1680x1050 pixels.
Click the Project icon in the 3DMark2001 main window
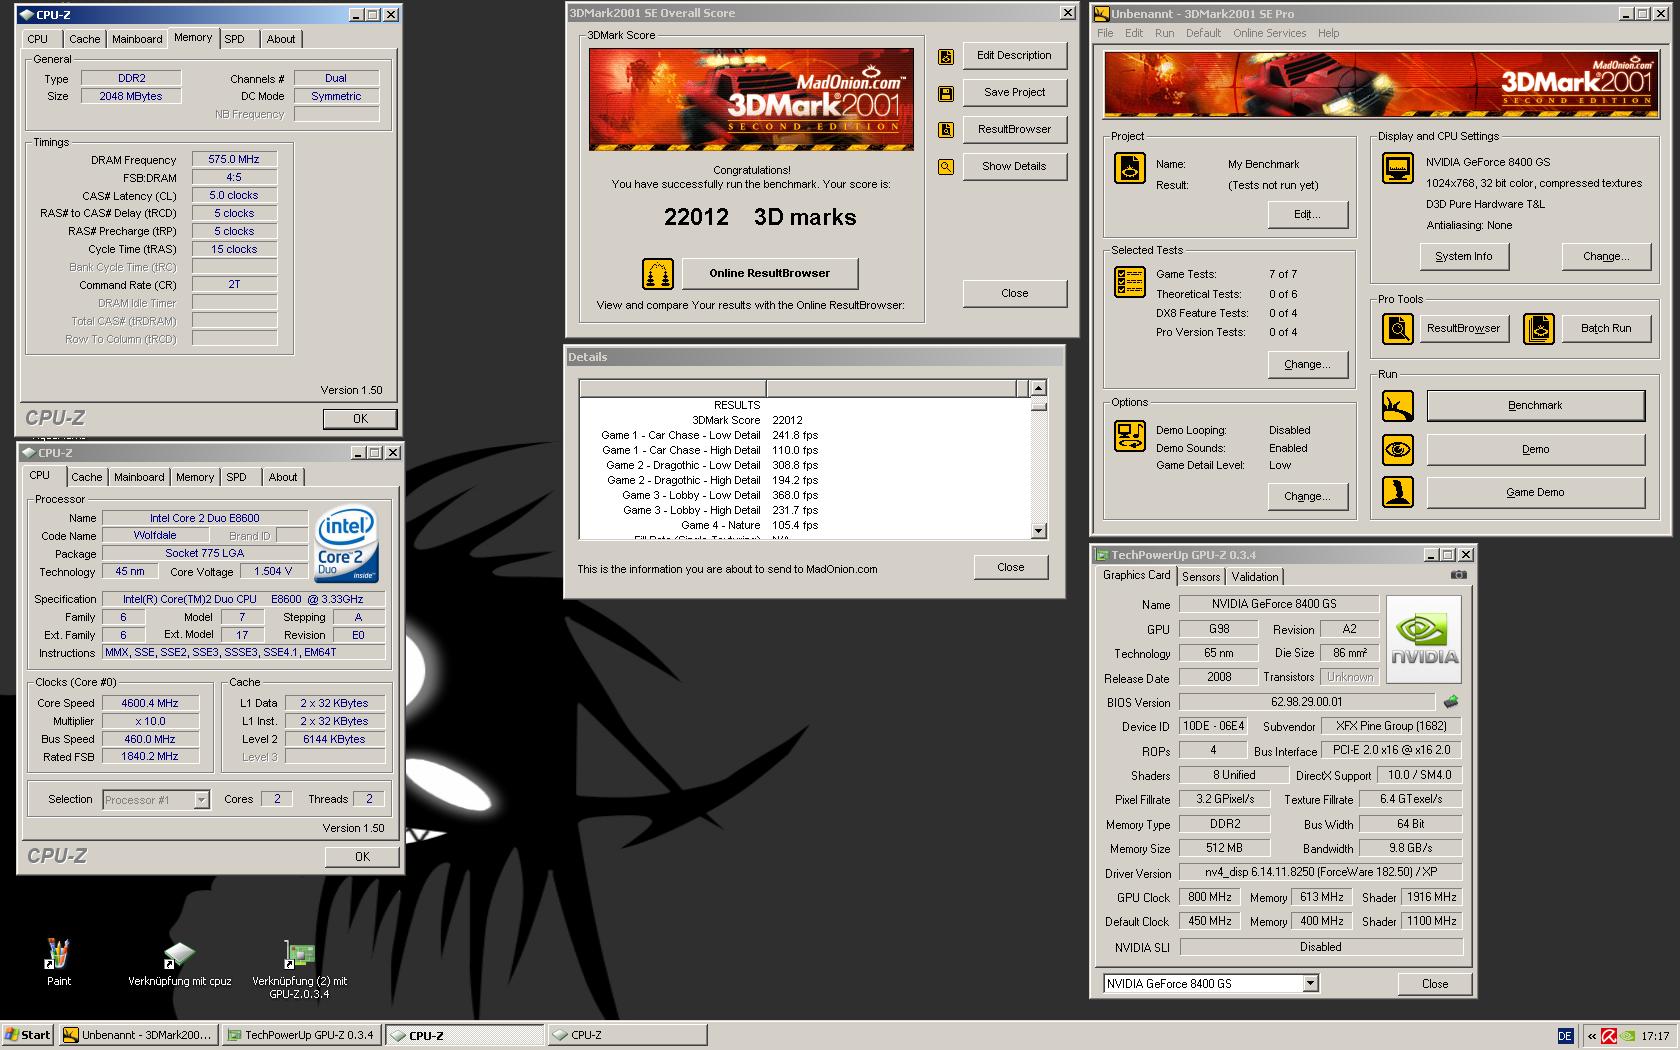tap(1129, 168)
